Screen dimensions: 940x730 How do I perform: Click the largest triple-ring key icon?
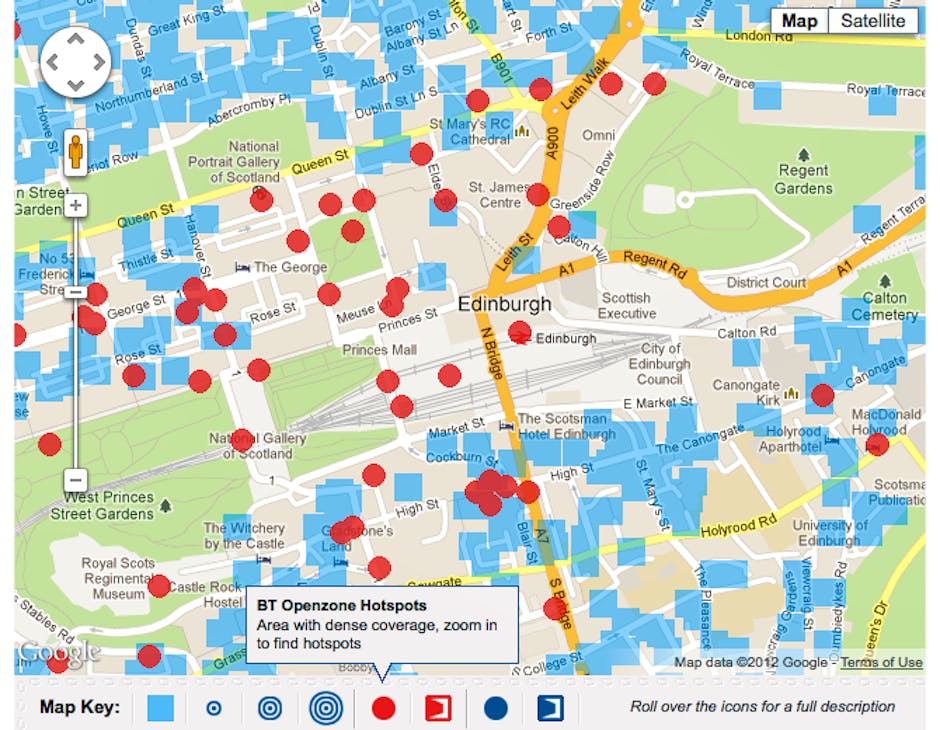(x=326, y=708)
